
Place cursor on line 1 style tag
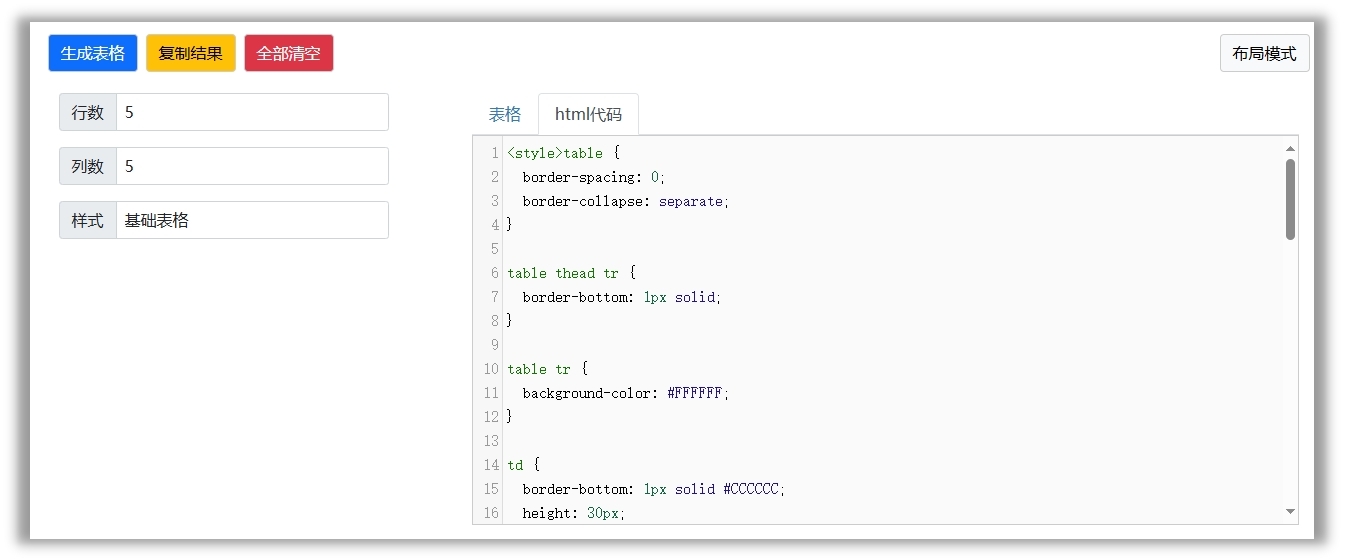point(535,153)
